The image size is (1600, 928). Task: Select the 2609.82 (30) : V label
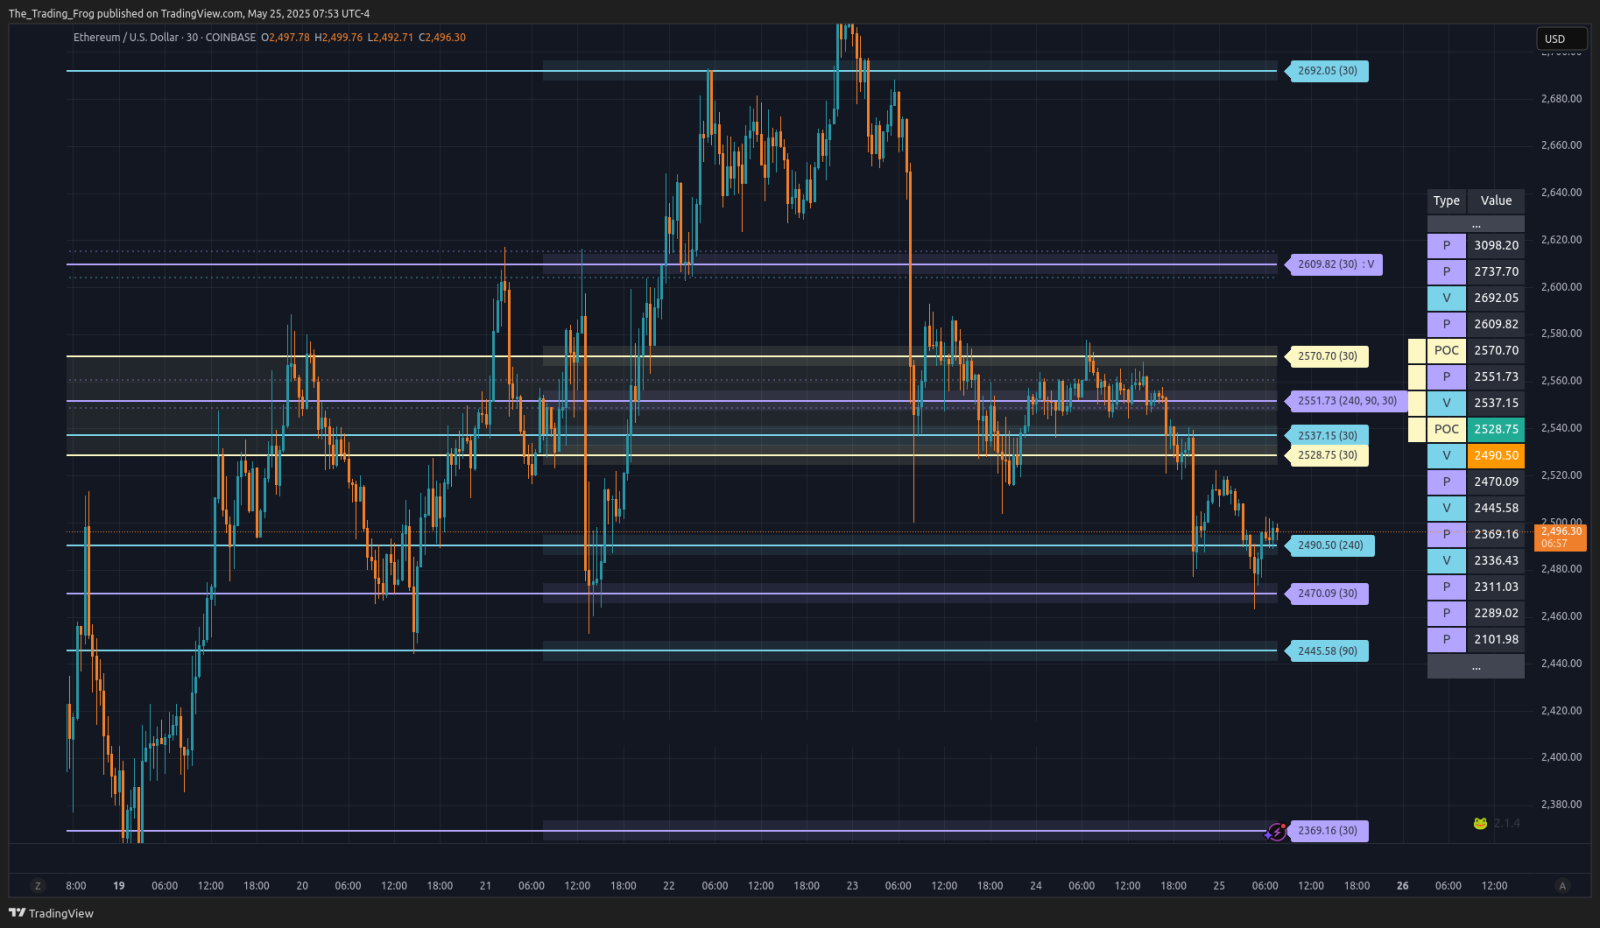click(1335, 265)
